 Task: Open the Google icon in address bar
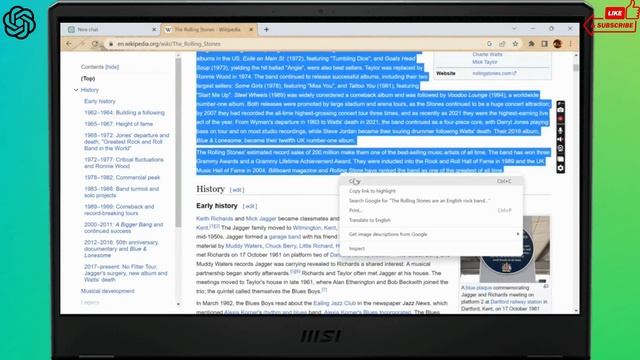pyautogui.click(x=489, y=44)
